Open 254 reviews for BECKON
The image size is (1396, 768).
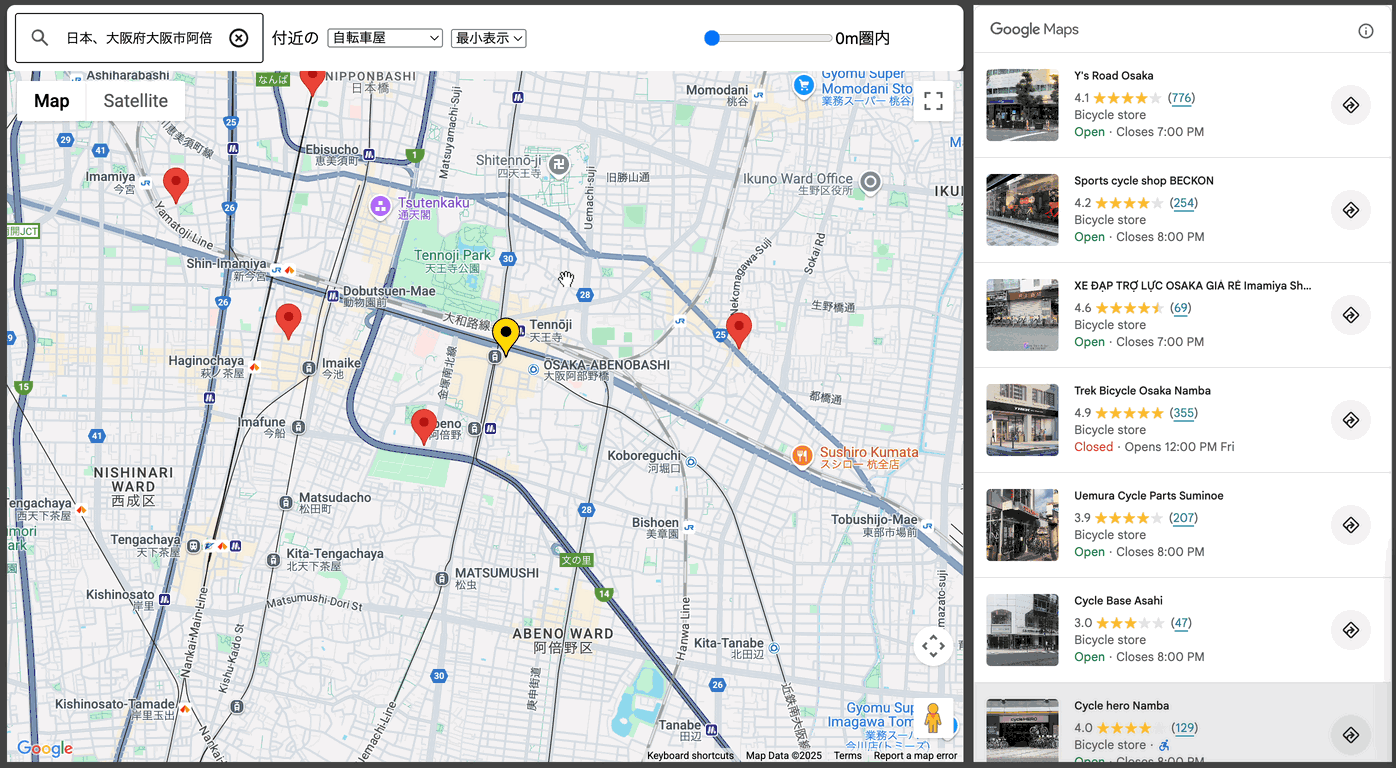(x=1185, y=203)
